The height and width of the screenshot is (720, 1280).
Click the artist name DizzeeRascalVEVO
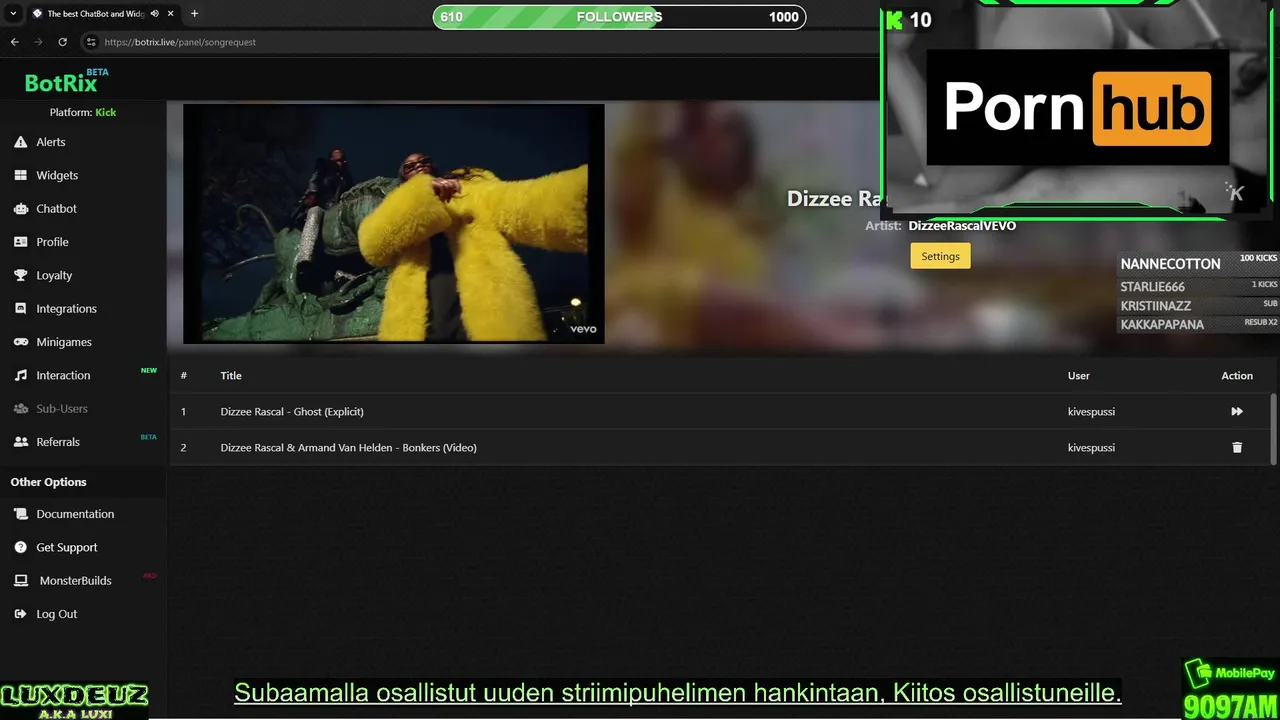pyautogui.click(x=962, y=226)
